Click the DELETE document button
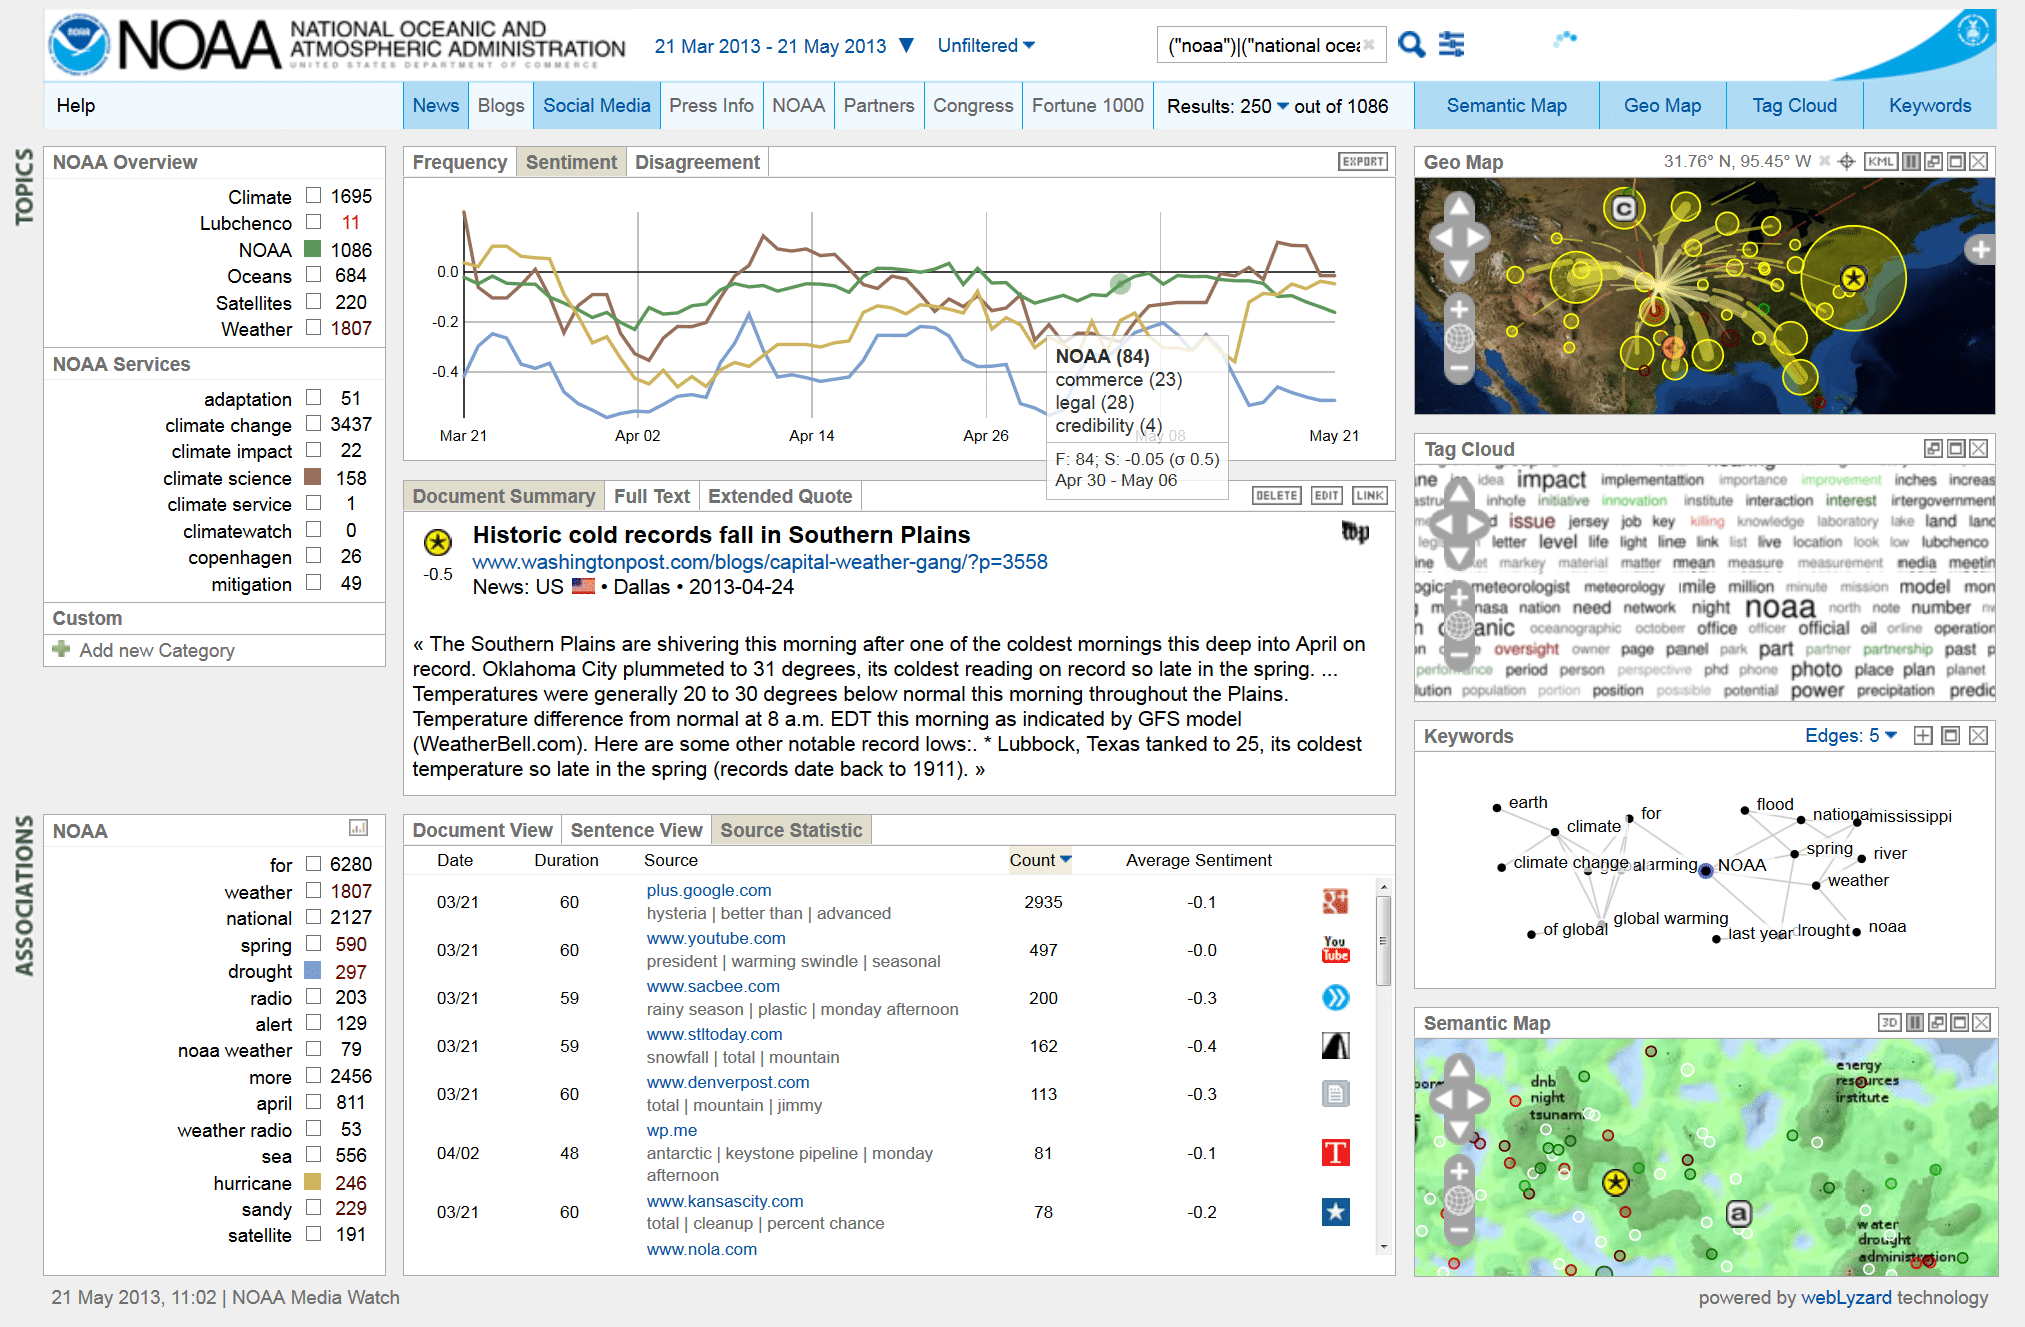The width and height of the screenshot is (2025, 1327). (x=1277, y=495)
